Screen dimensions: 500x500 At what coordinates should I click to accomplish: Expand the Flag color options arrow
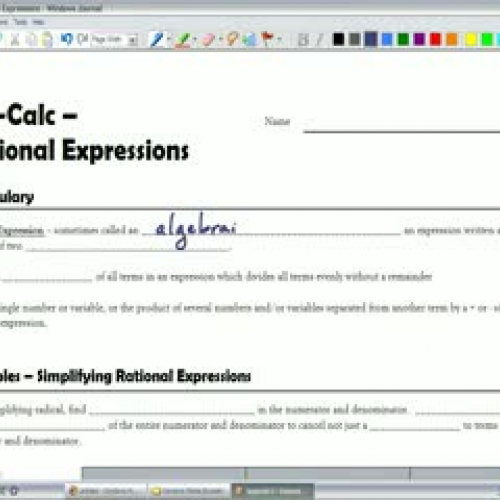(279, 39)
